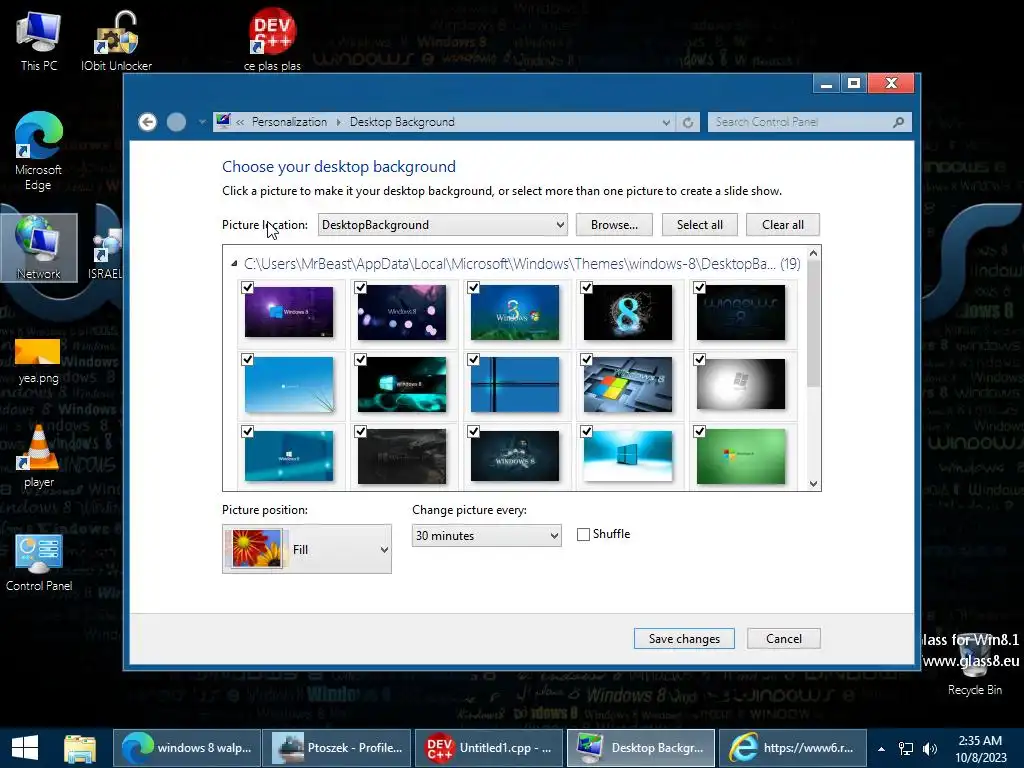Image resolution: width=1024 pixels, height=768 pixels.
Task: Switch to Untitled1.cpp Dev-C++ taskbar window
Action: [x=489, y=748]
